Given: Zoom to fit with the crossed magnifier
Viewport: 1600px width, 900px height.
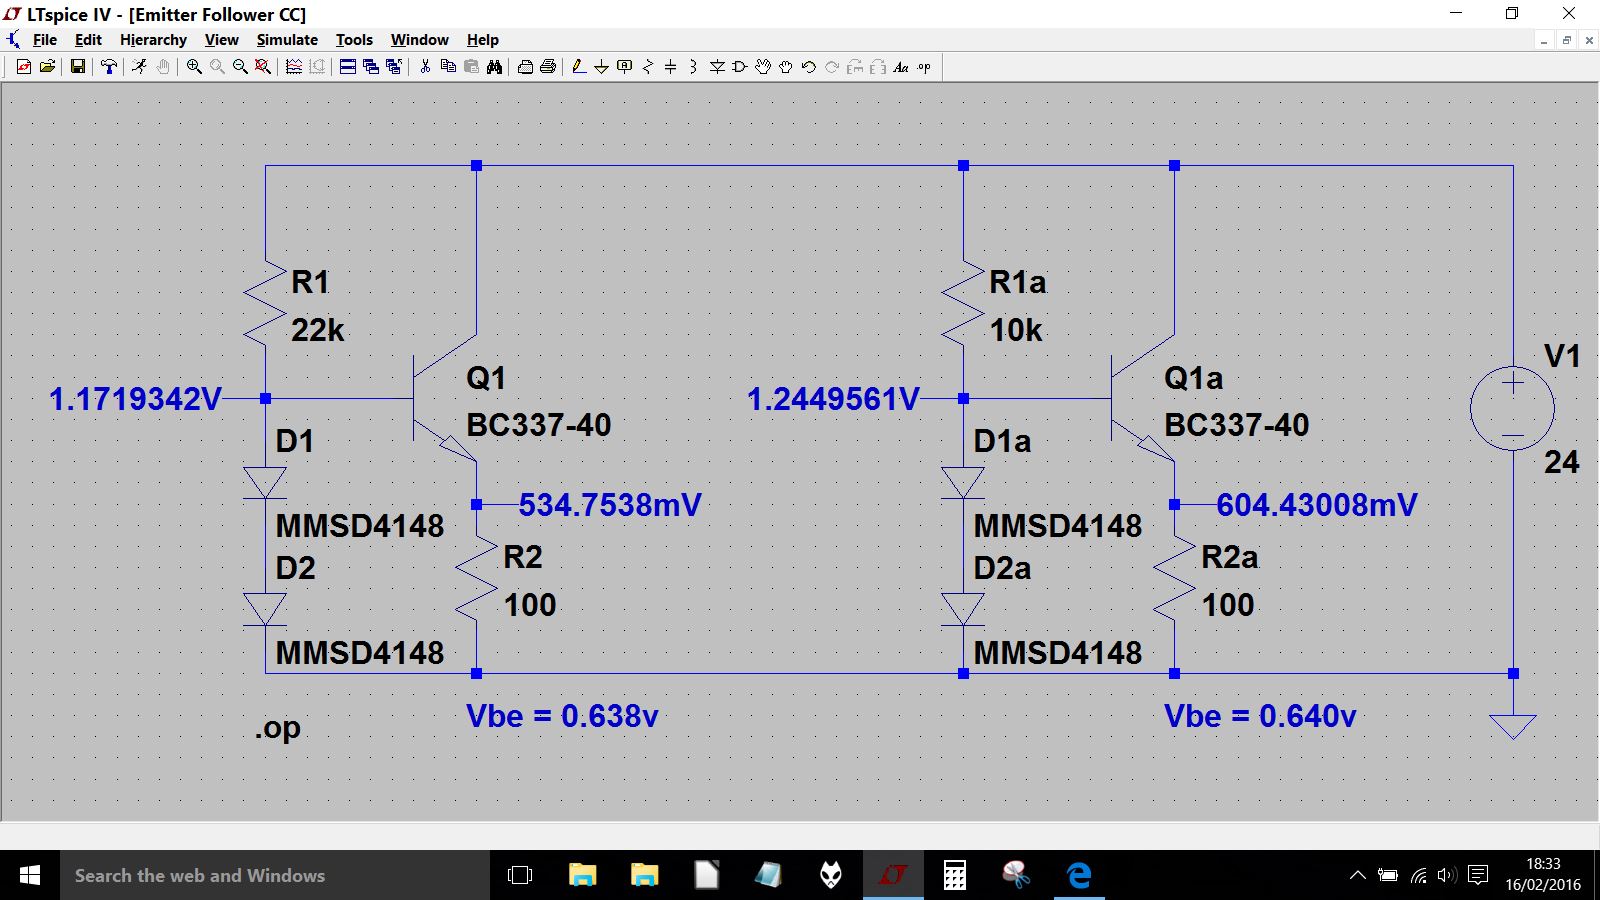Looking at the screenshot, I should (263, 67).
